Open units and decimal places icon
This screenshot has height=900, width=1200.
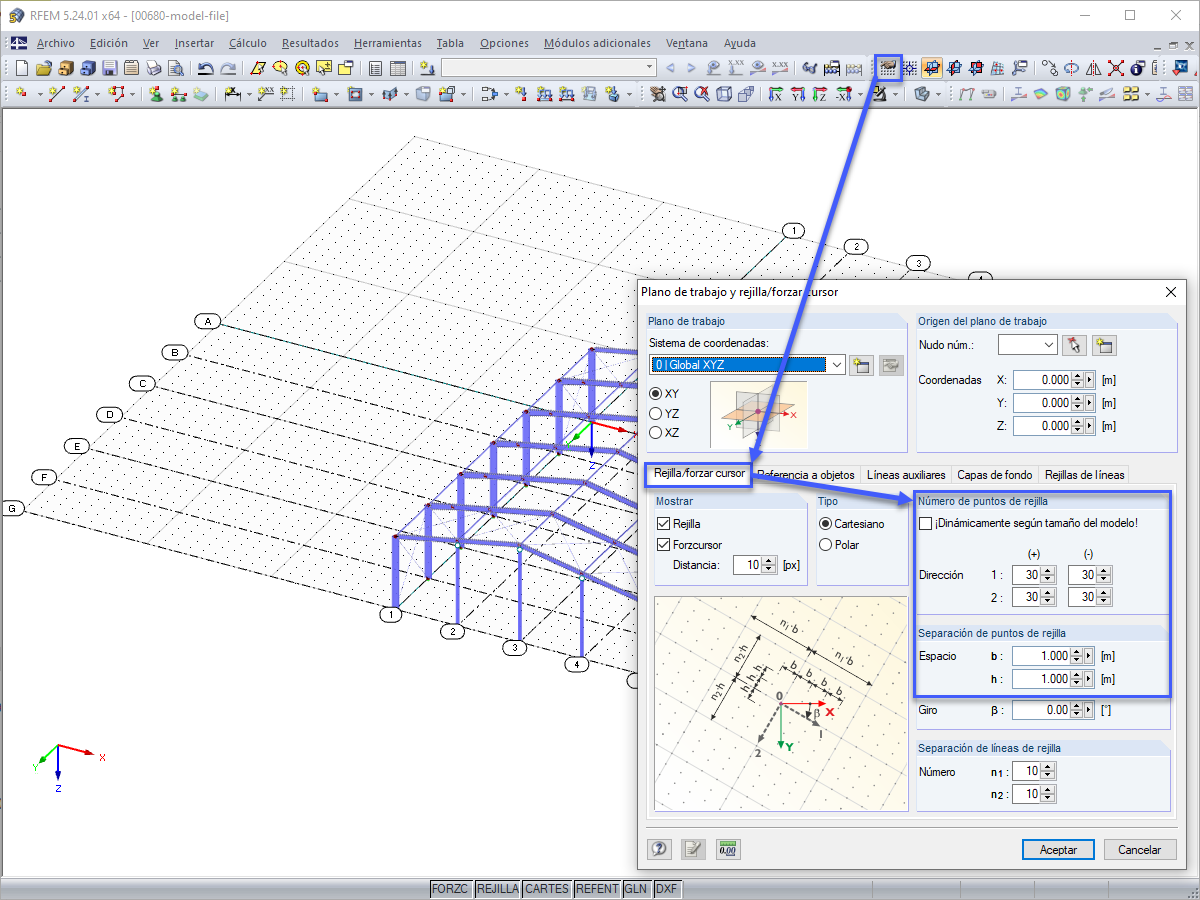[x=728, y=849]
